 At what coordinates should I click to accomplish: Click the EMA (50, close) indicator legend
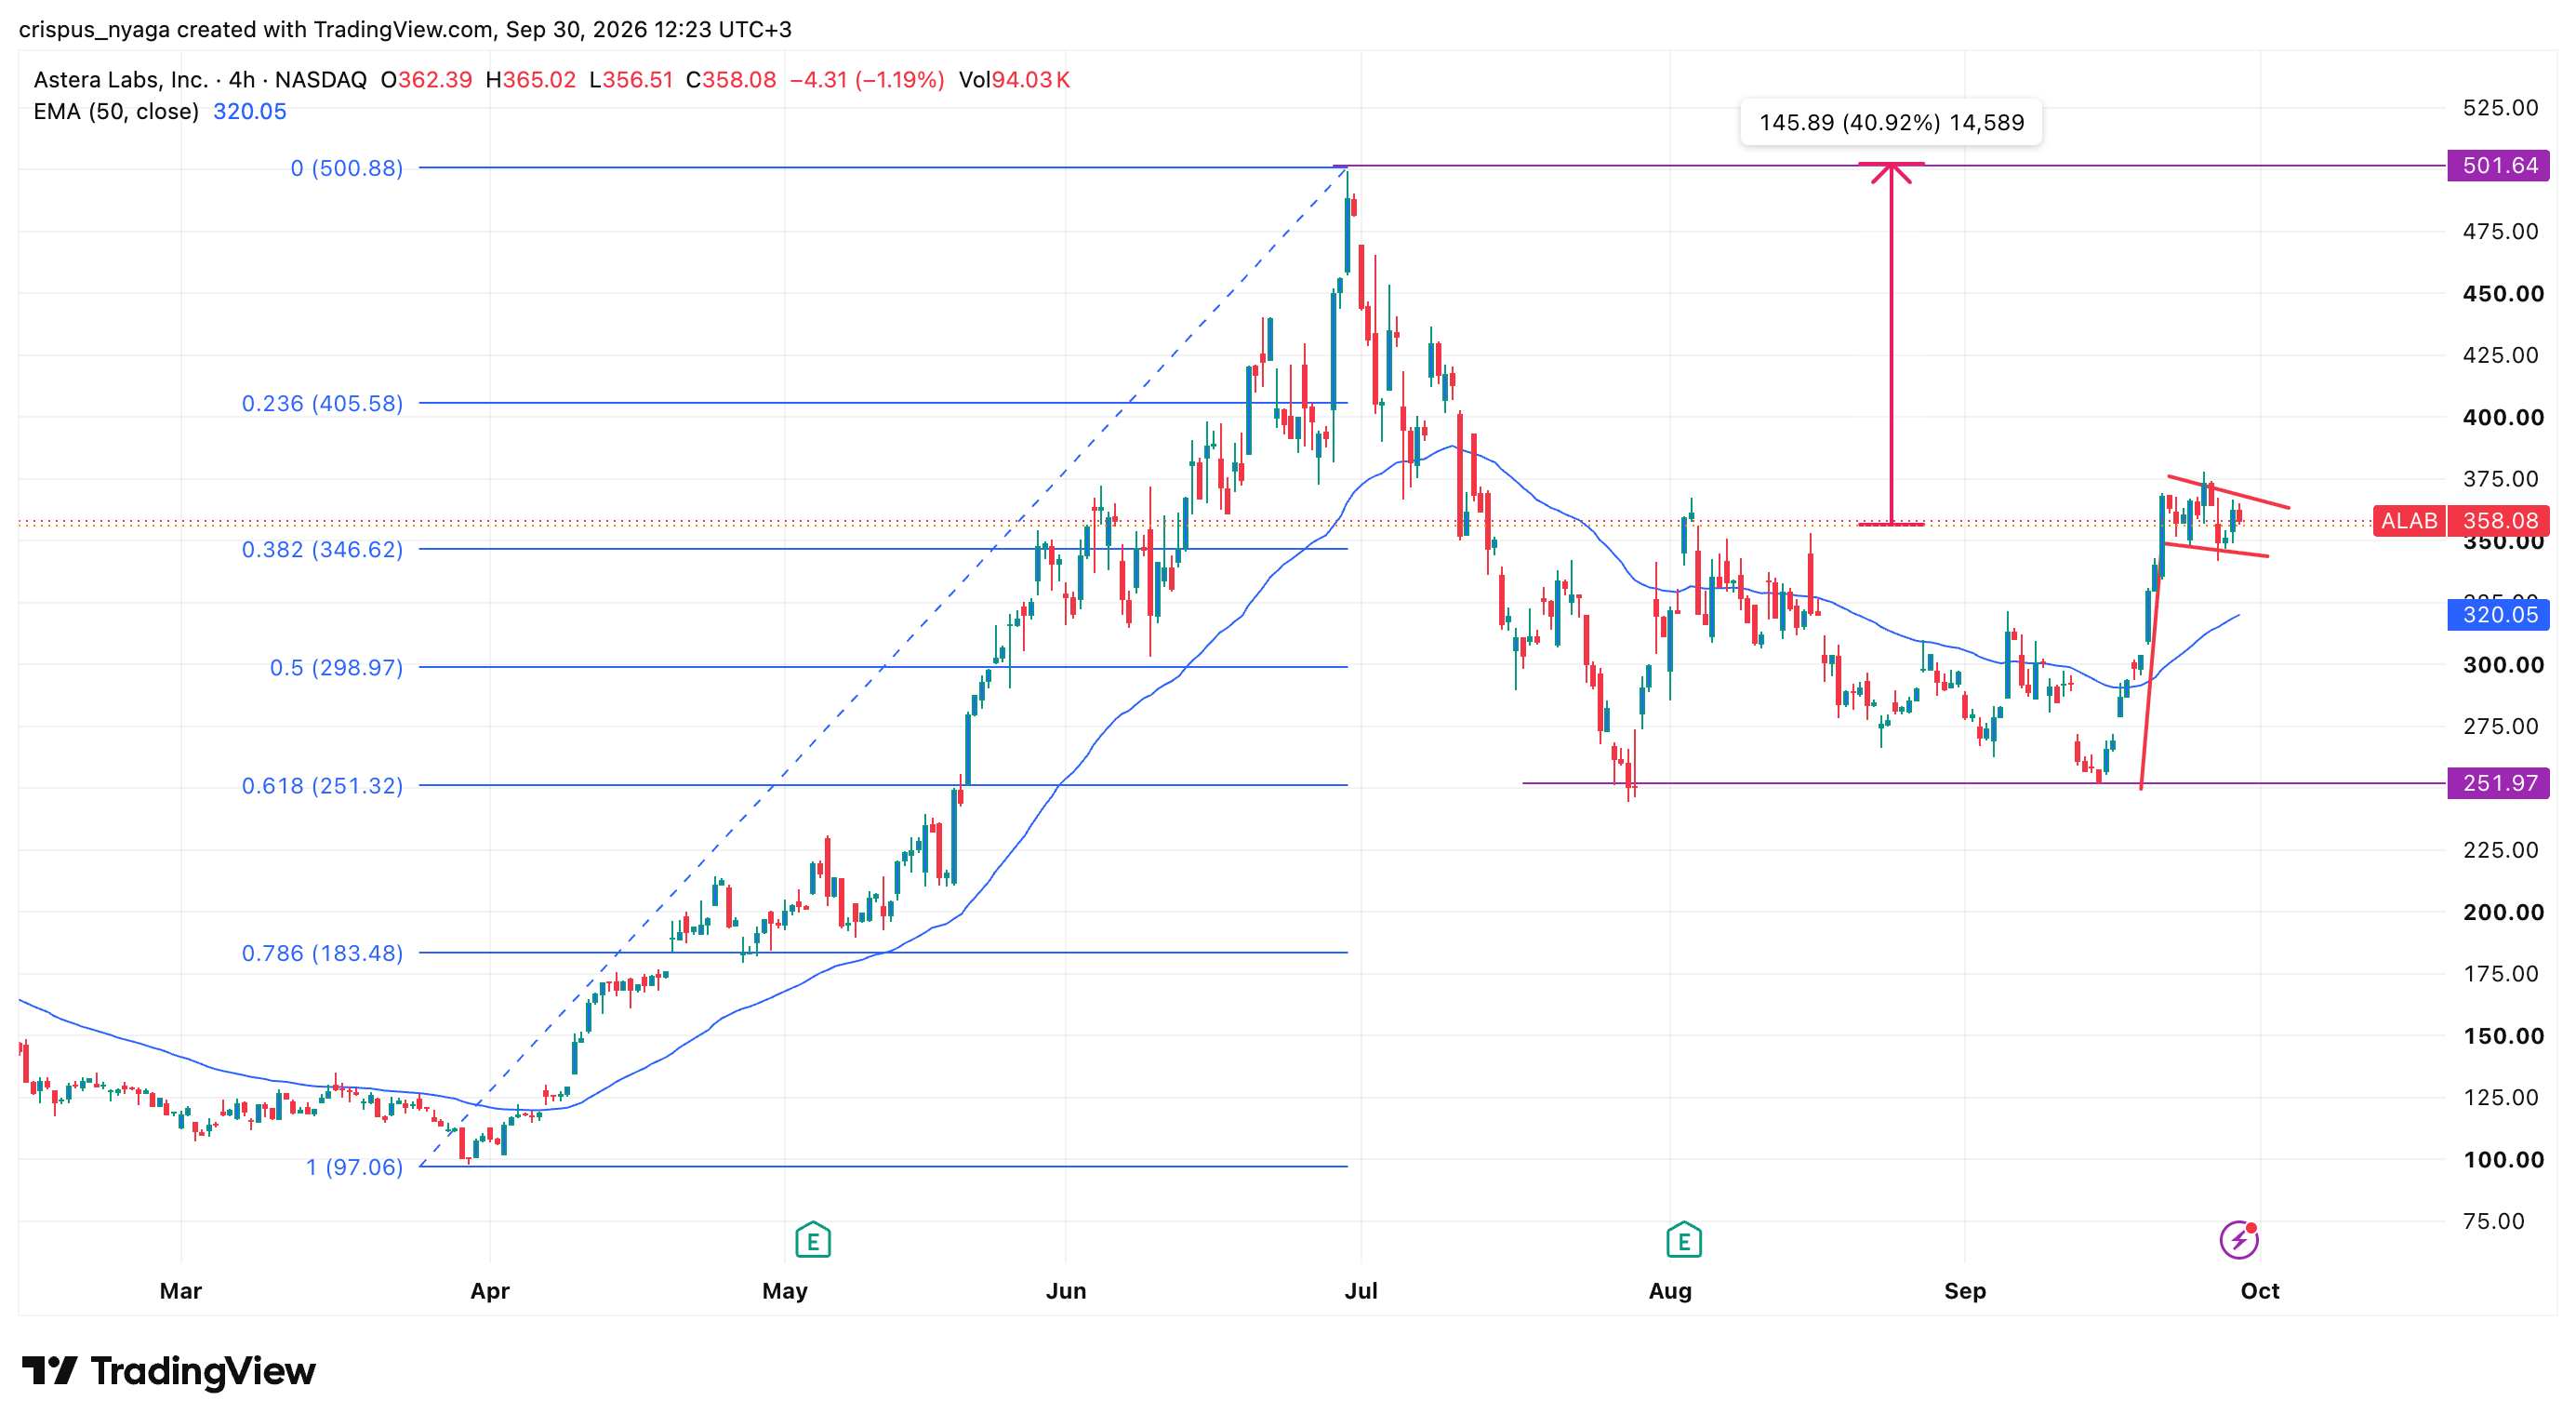point(116,112)
